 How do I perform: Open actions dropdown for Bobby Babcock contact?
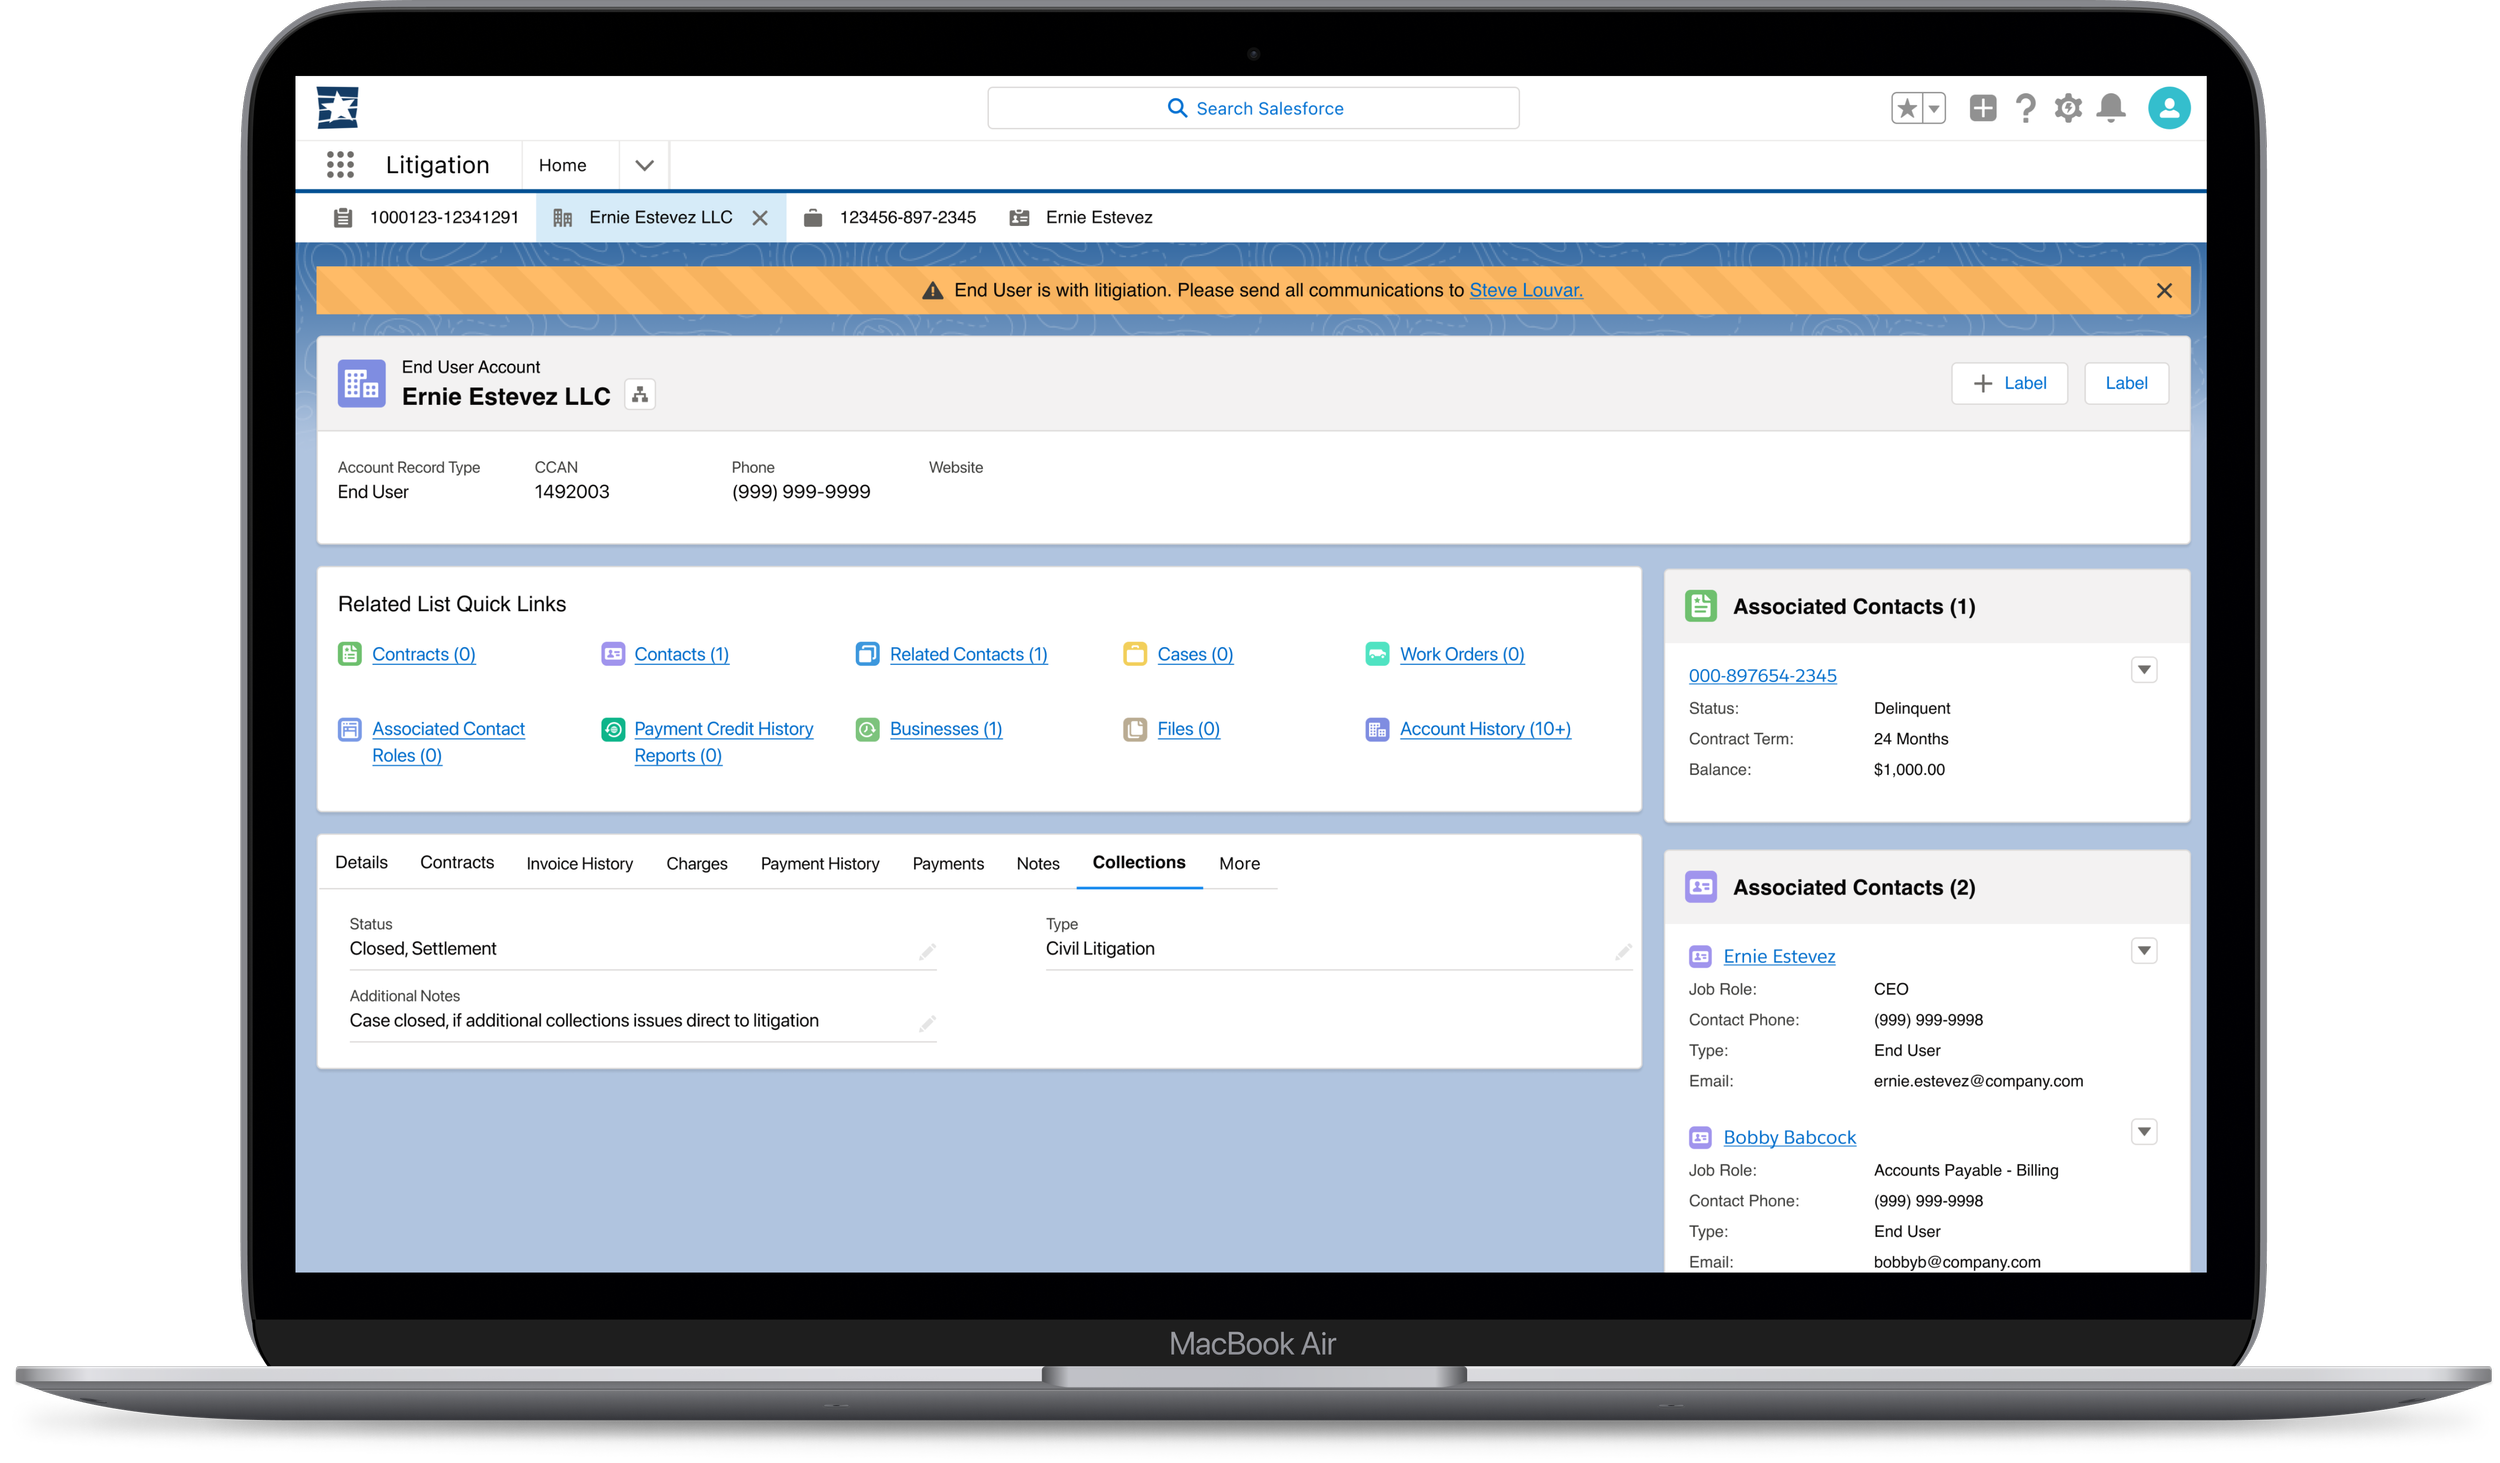coord(2143,1131)
